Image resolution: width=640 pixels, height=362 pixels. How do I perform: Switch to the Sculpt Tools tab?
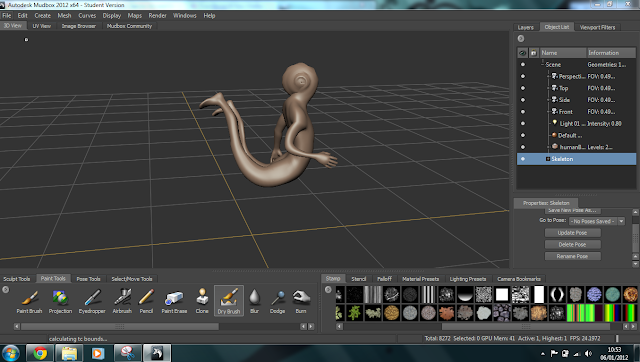pyautogui.click(x=17, y=279)
